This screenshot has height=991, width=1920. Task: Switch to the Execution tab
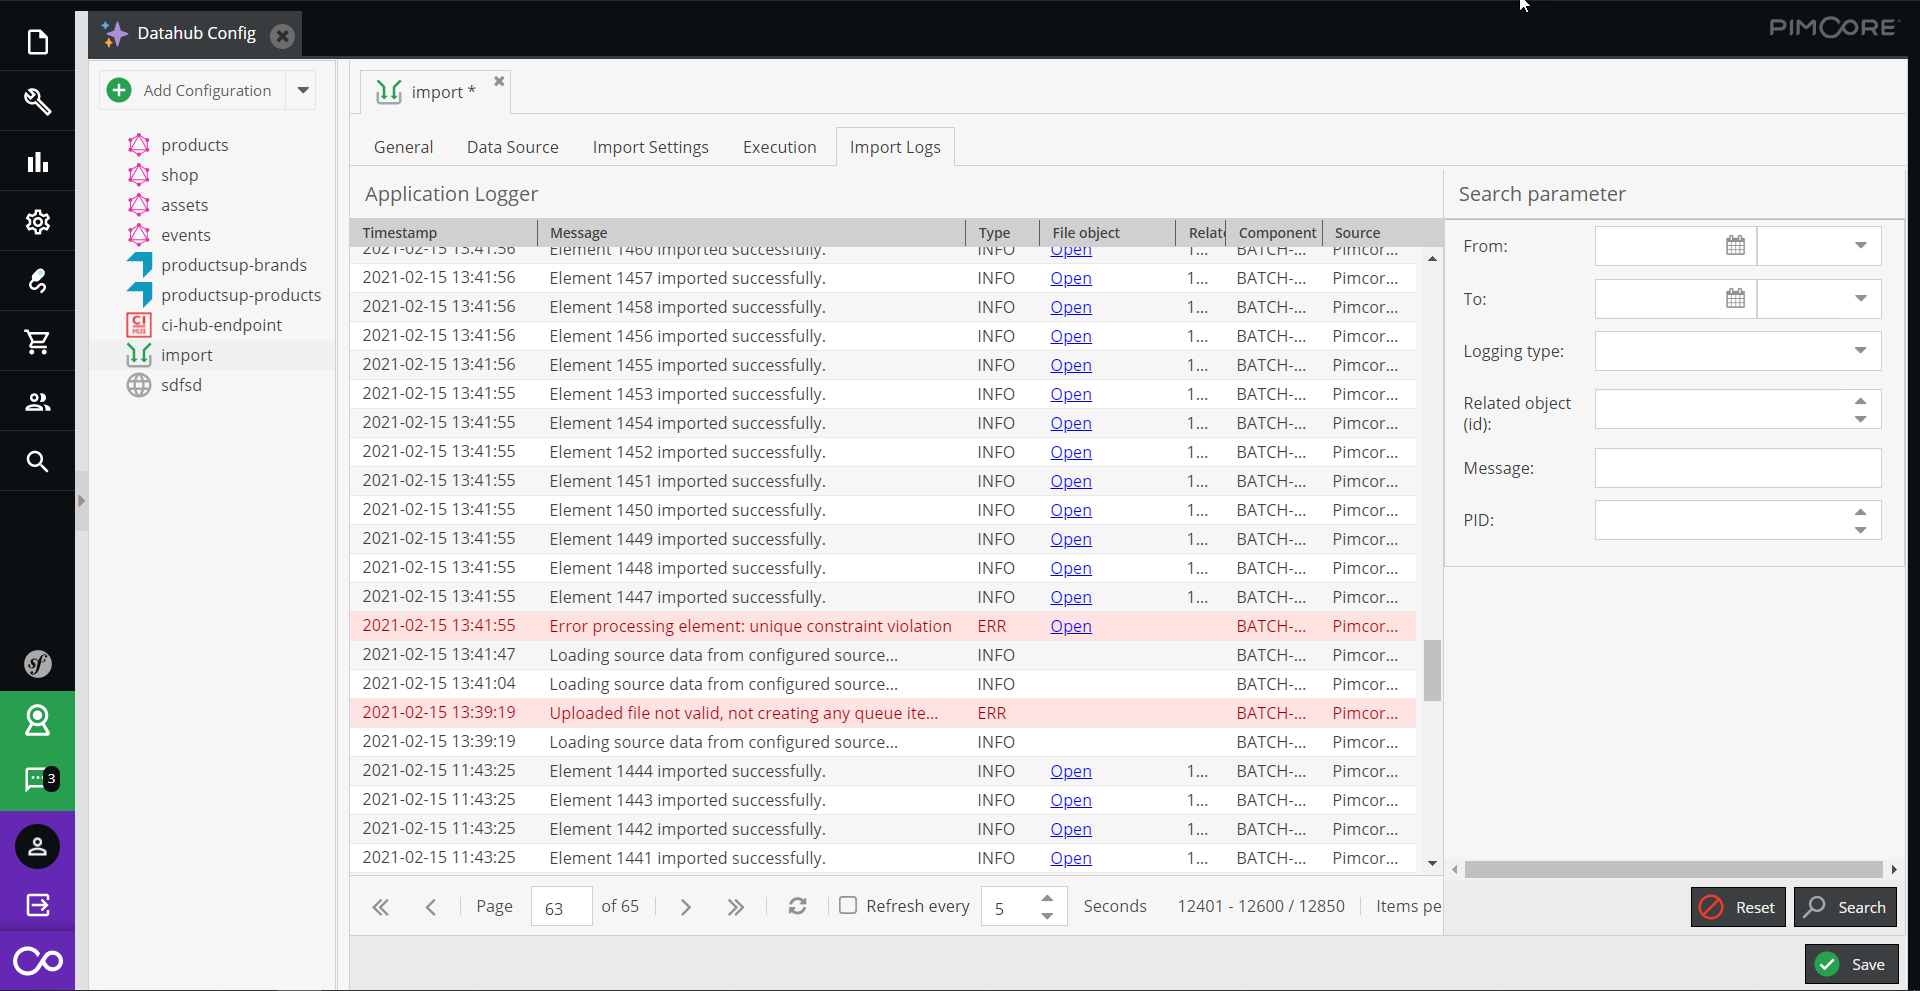(779, 147)
